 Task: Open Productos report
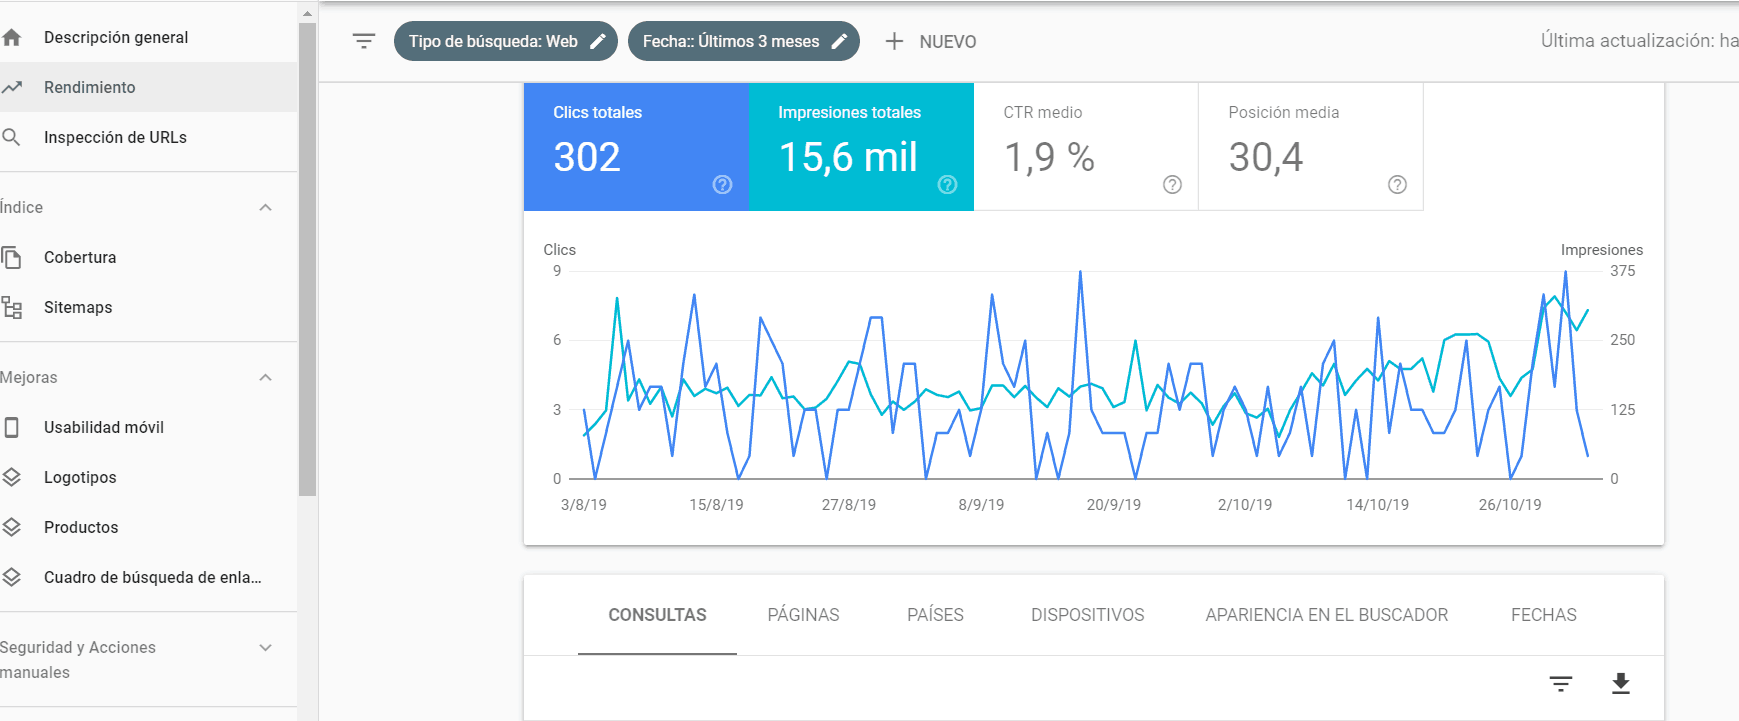click(148, 527)
